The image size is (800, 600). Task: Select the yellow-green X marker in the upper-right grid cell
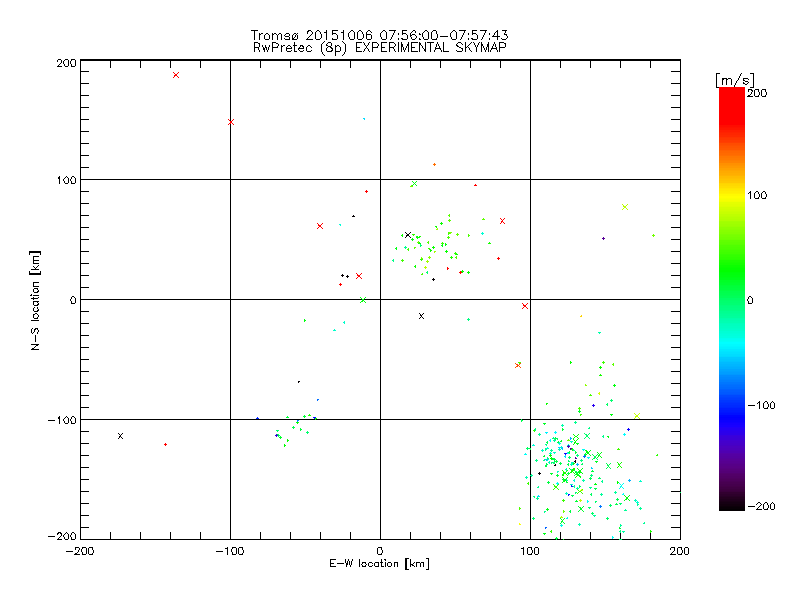[x=625, y=207]
